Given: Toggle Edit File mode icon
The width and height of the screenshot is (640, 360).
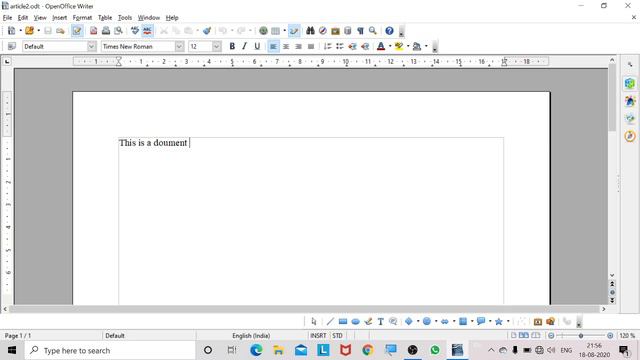Looking at the screenshot, I should (77, 31).
